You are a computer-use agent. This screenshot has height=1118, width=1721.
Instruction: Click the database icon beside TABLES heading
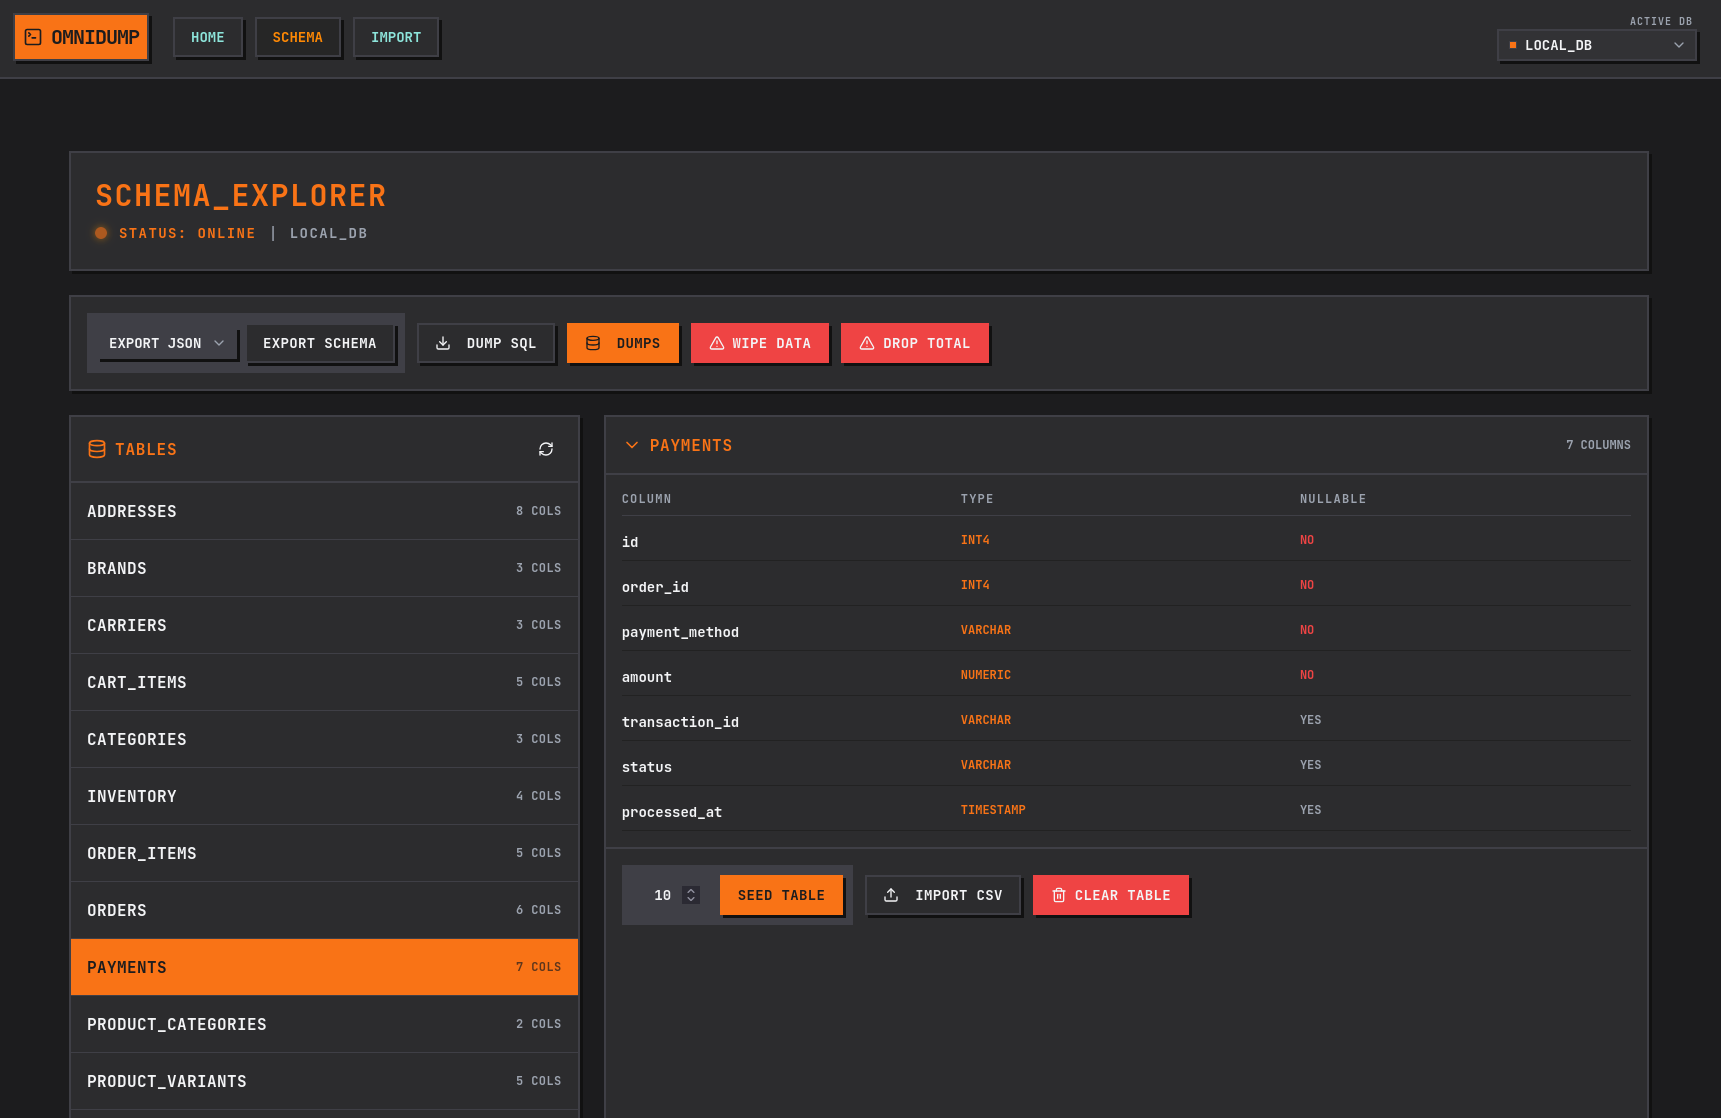pyautogui.click(x=96, y=449)
